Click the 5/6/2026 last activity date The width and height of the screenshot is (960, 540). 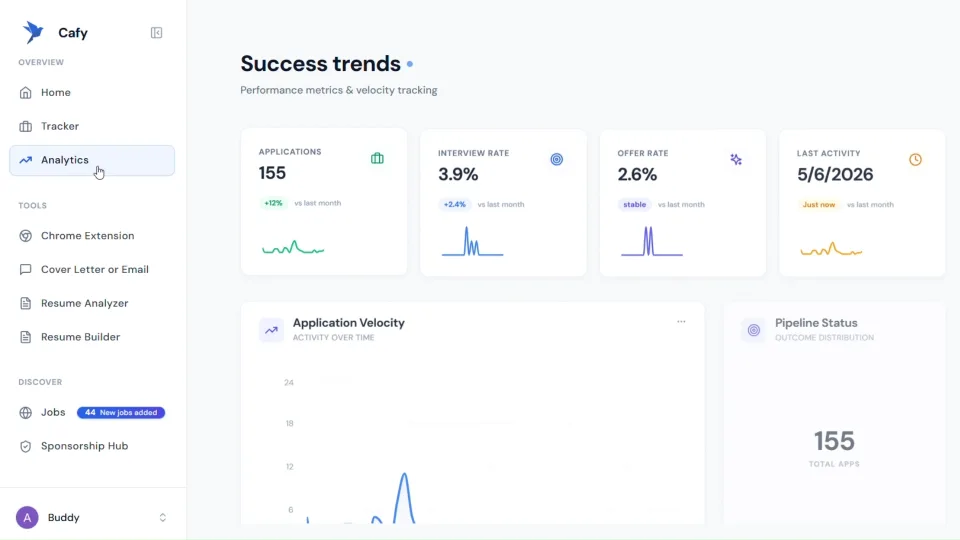835,174
